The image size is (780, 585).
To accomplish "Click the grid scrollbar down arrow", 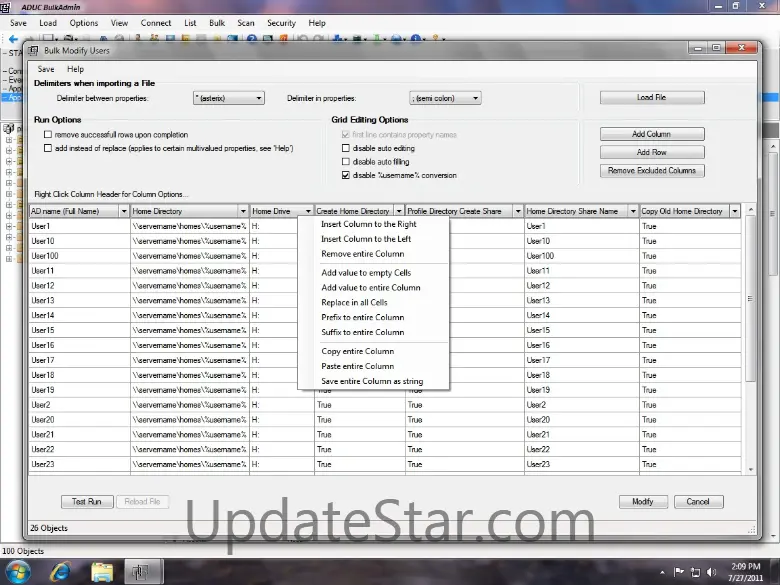I will [x=751, y=470].
